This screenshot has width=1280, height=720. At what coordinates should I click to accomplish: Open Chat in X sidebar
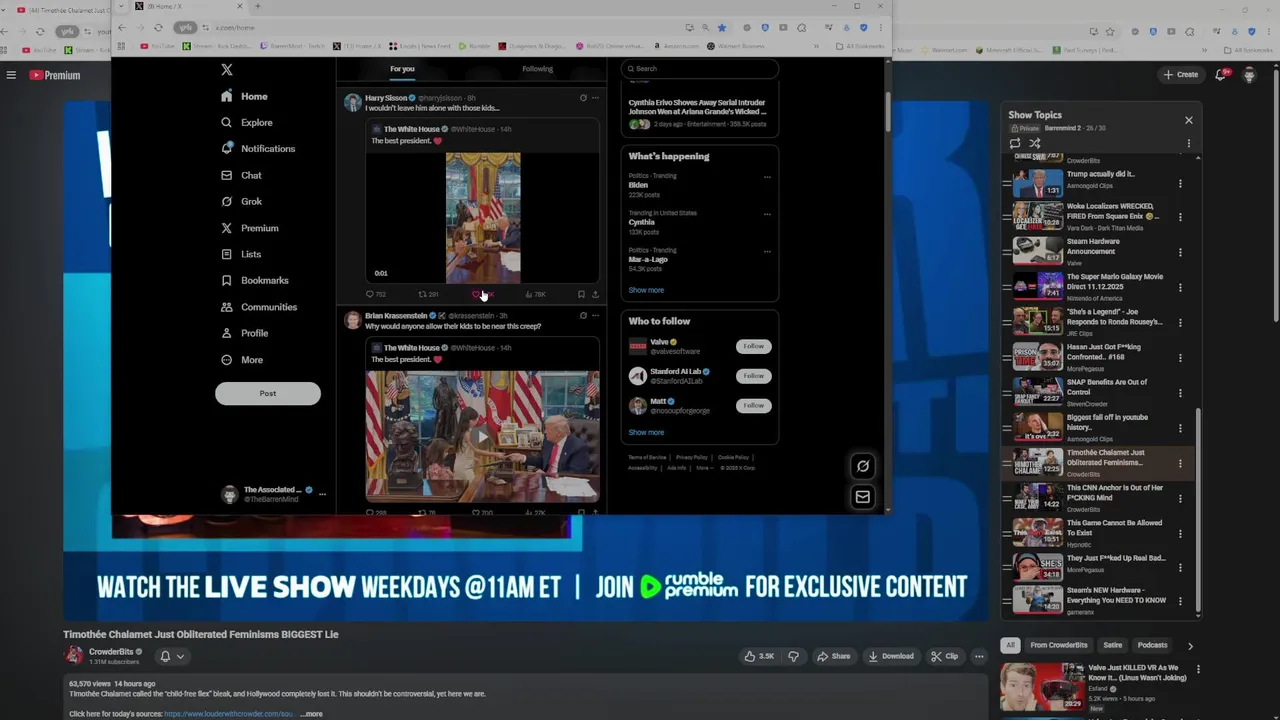point(241,175)
